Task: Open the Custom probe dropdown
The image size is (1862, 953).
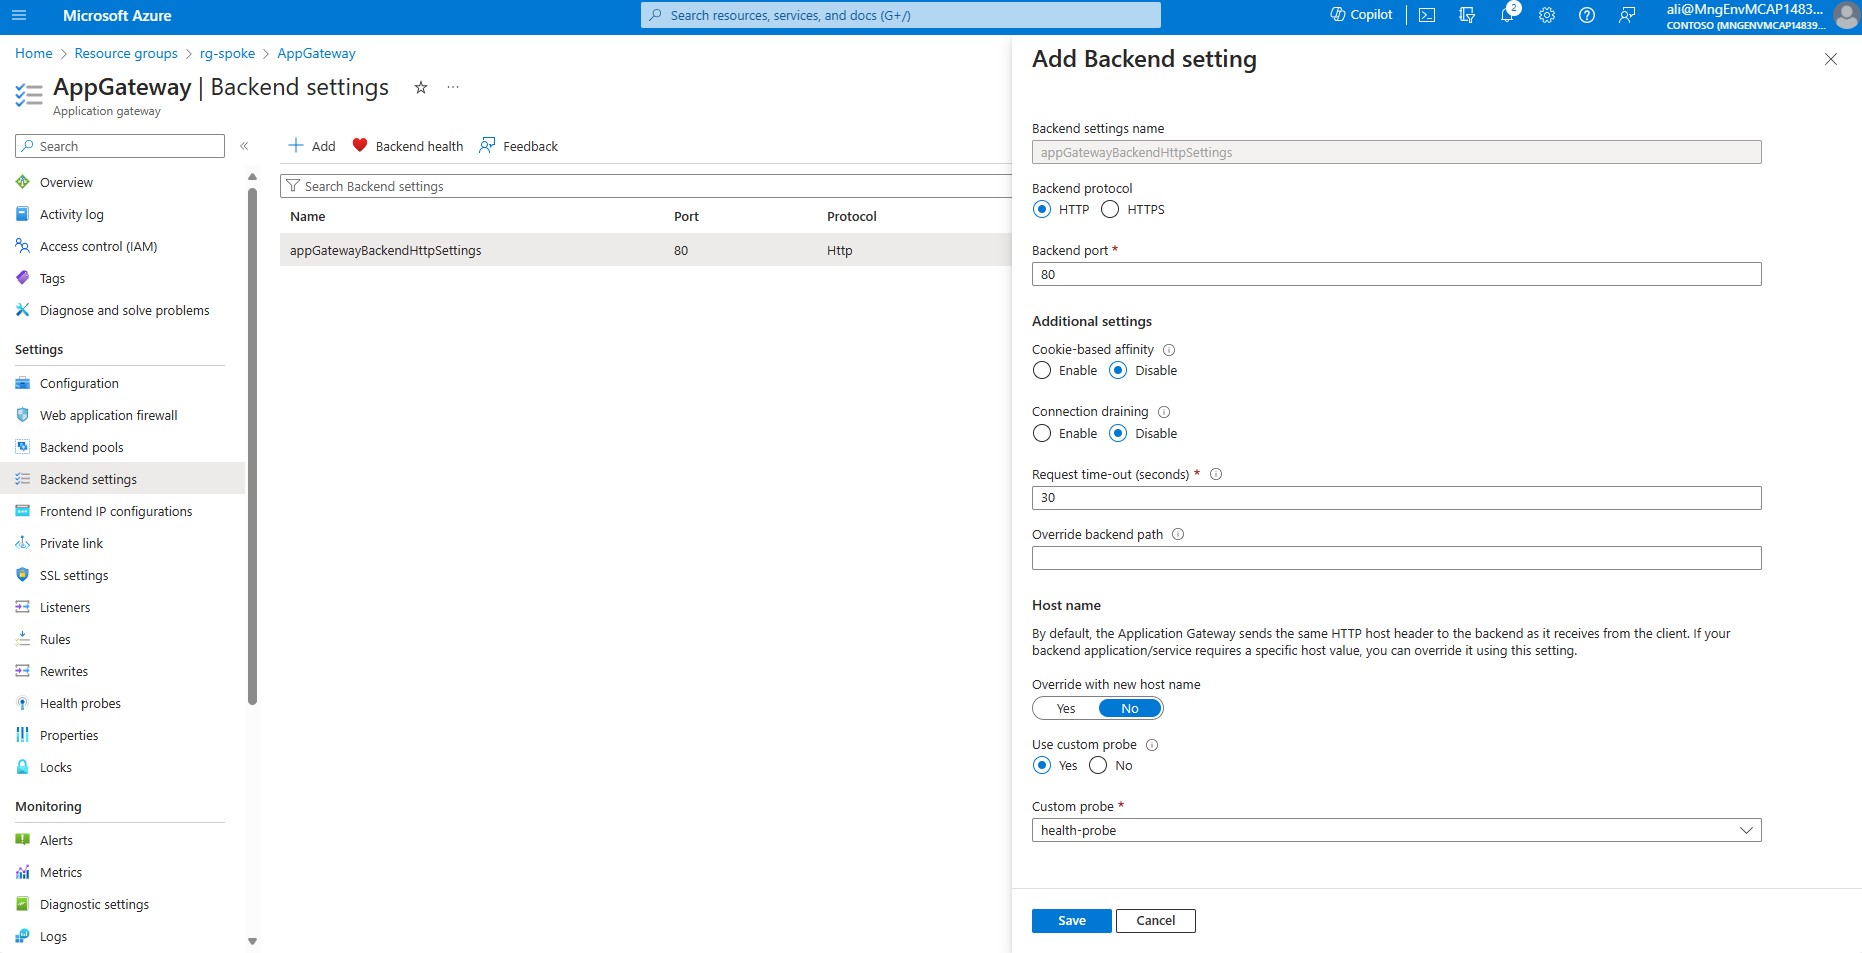Action: point(1396,831)
